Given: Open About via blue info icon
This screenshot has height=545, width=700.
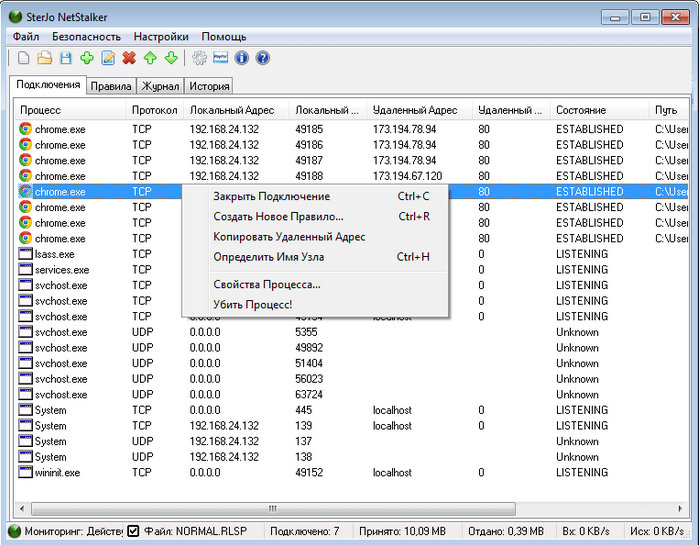Looking at the screenshot, I should click(x=242, y=58).
